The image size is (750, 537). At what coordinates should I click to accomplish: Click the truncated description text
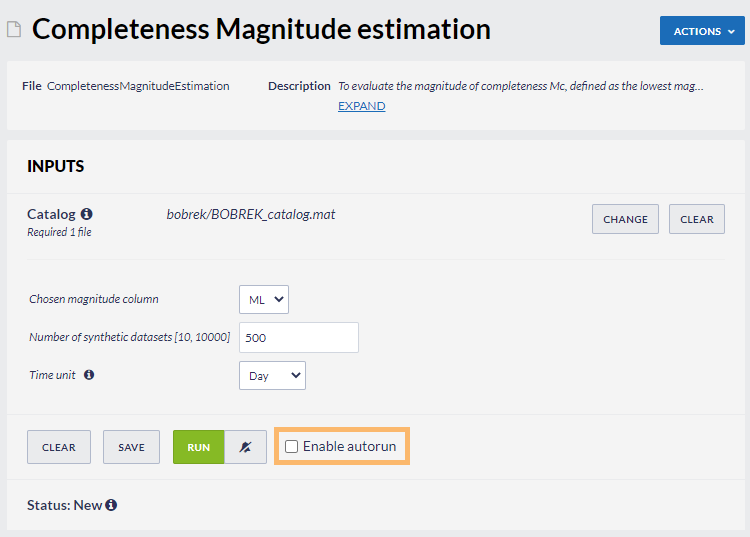521,86
